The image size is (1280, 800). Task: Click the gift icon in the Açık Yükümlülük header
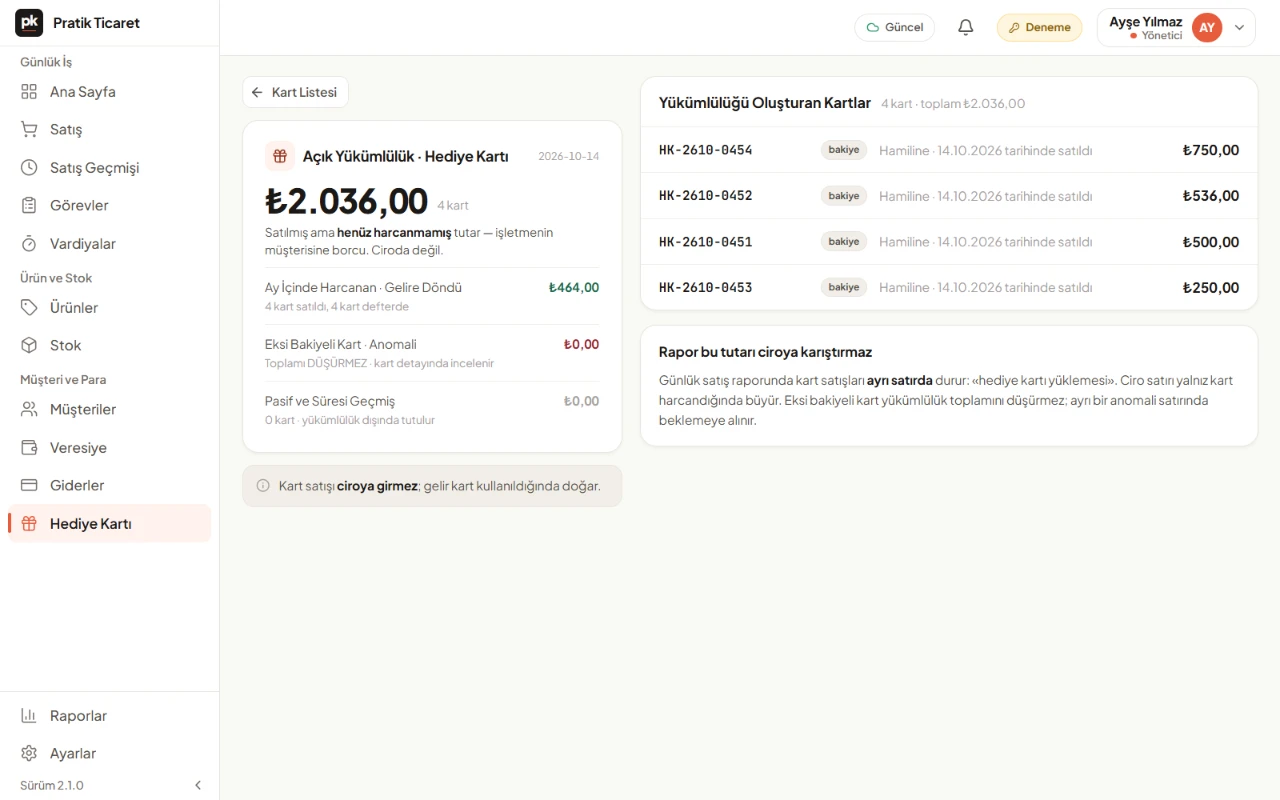tap(280, 156)
